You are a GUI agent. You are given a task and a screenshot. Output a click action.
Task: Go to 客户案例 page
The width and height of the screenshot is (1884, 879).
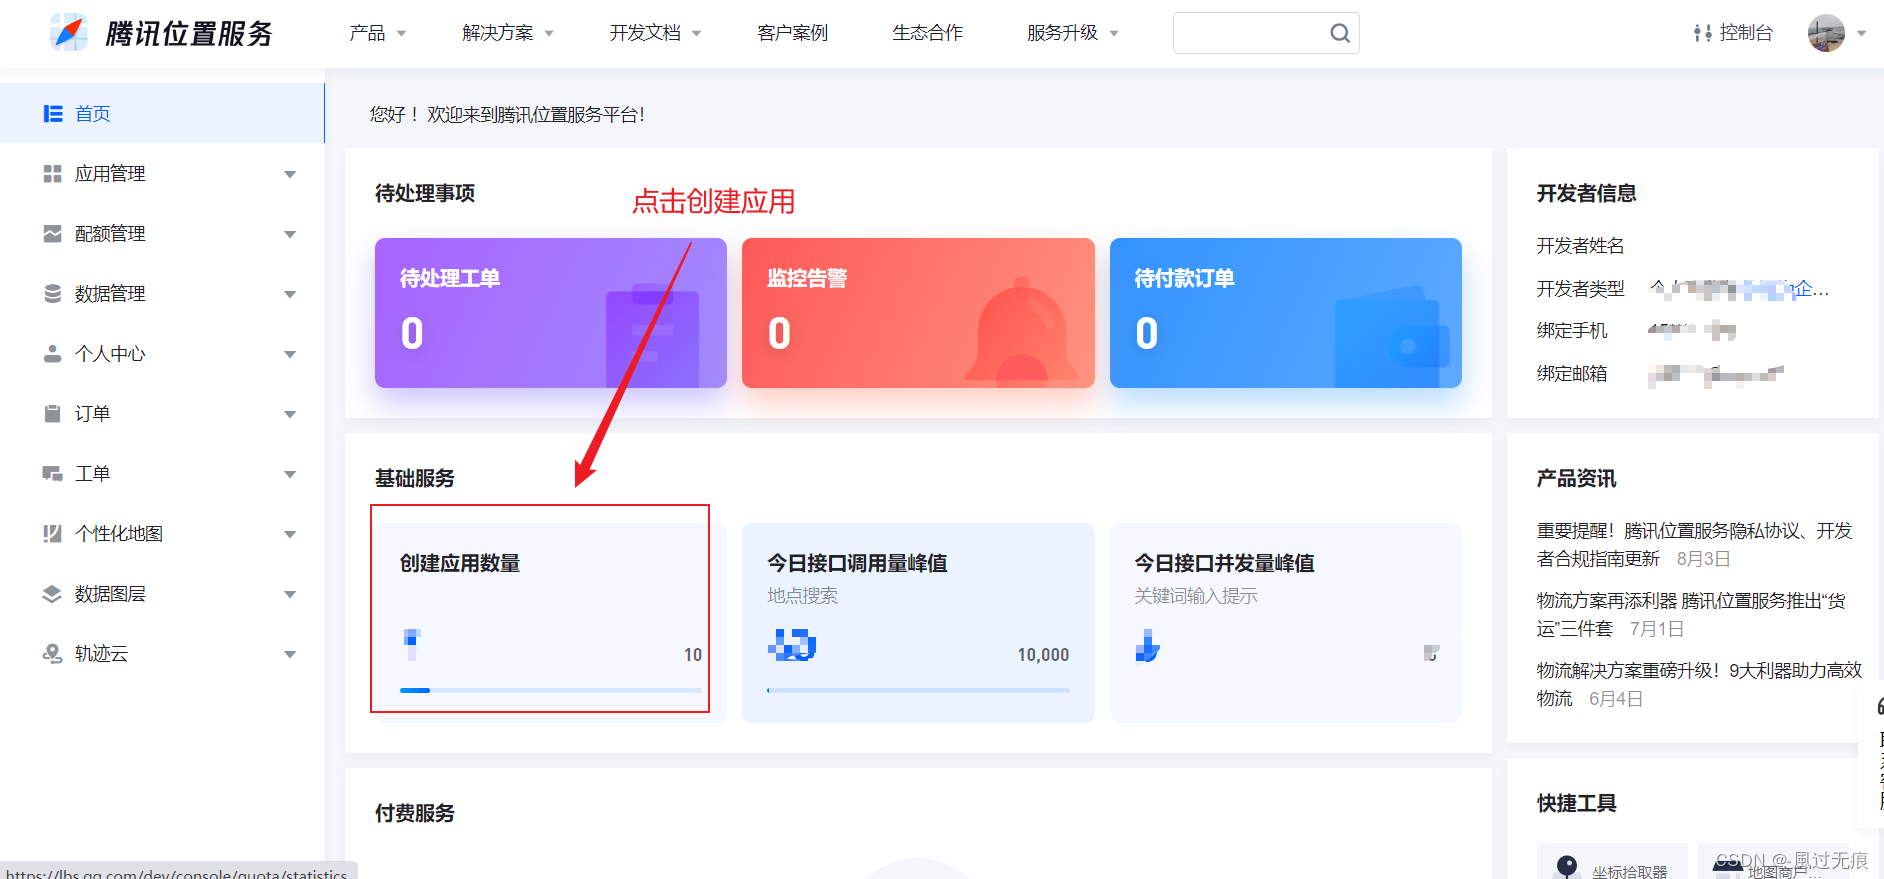pyautogui.click(x=793, y=33)
